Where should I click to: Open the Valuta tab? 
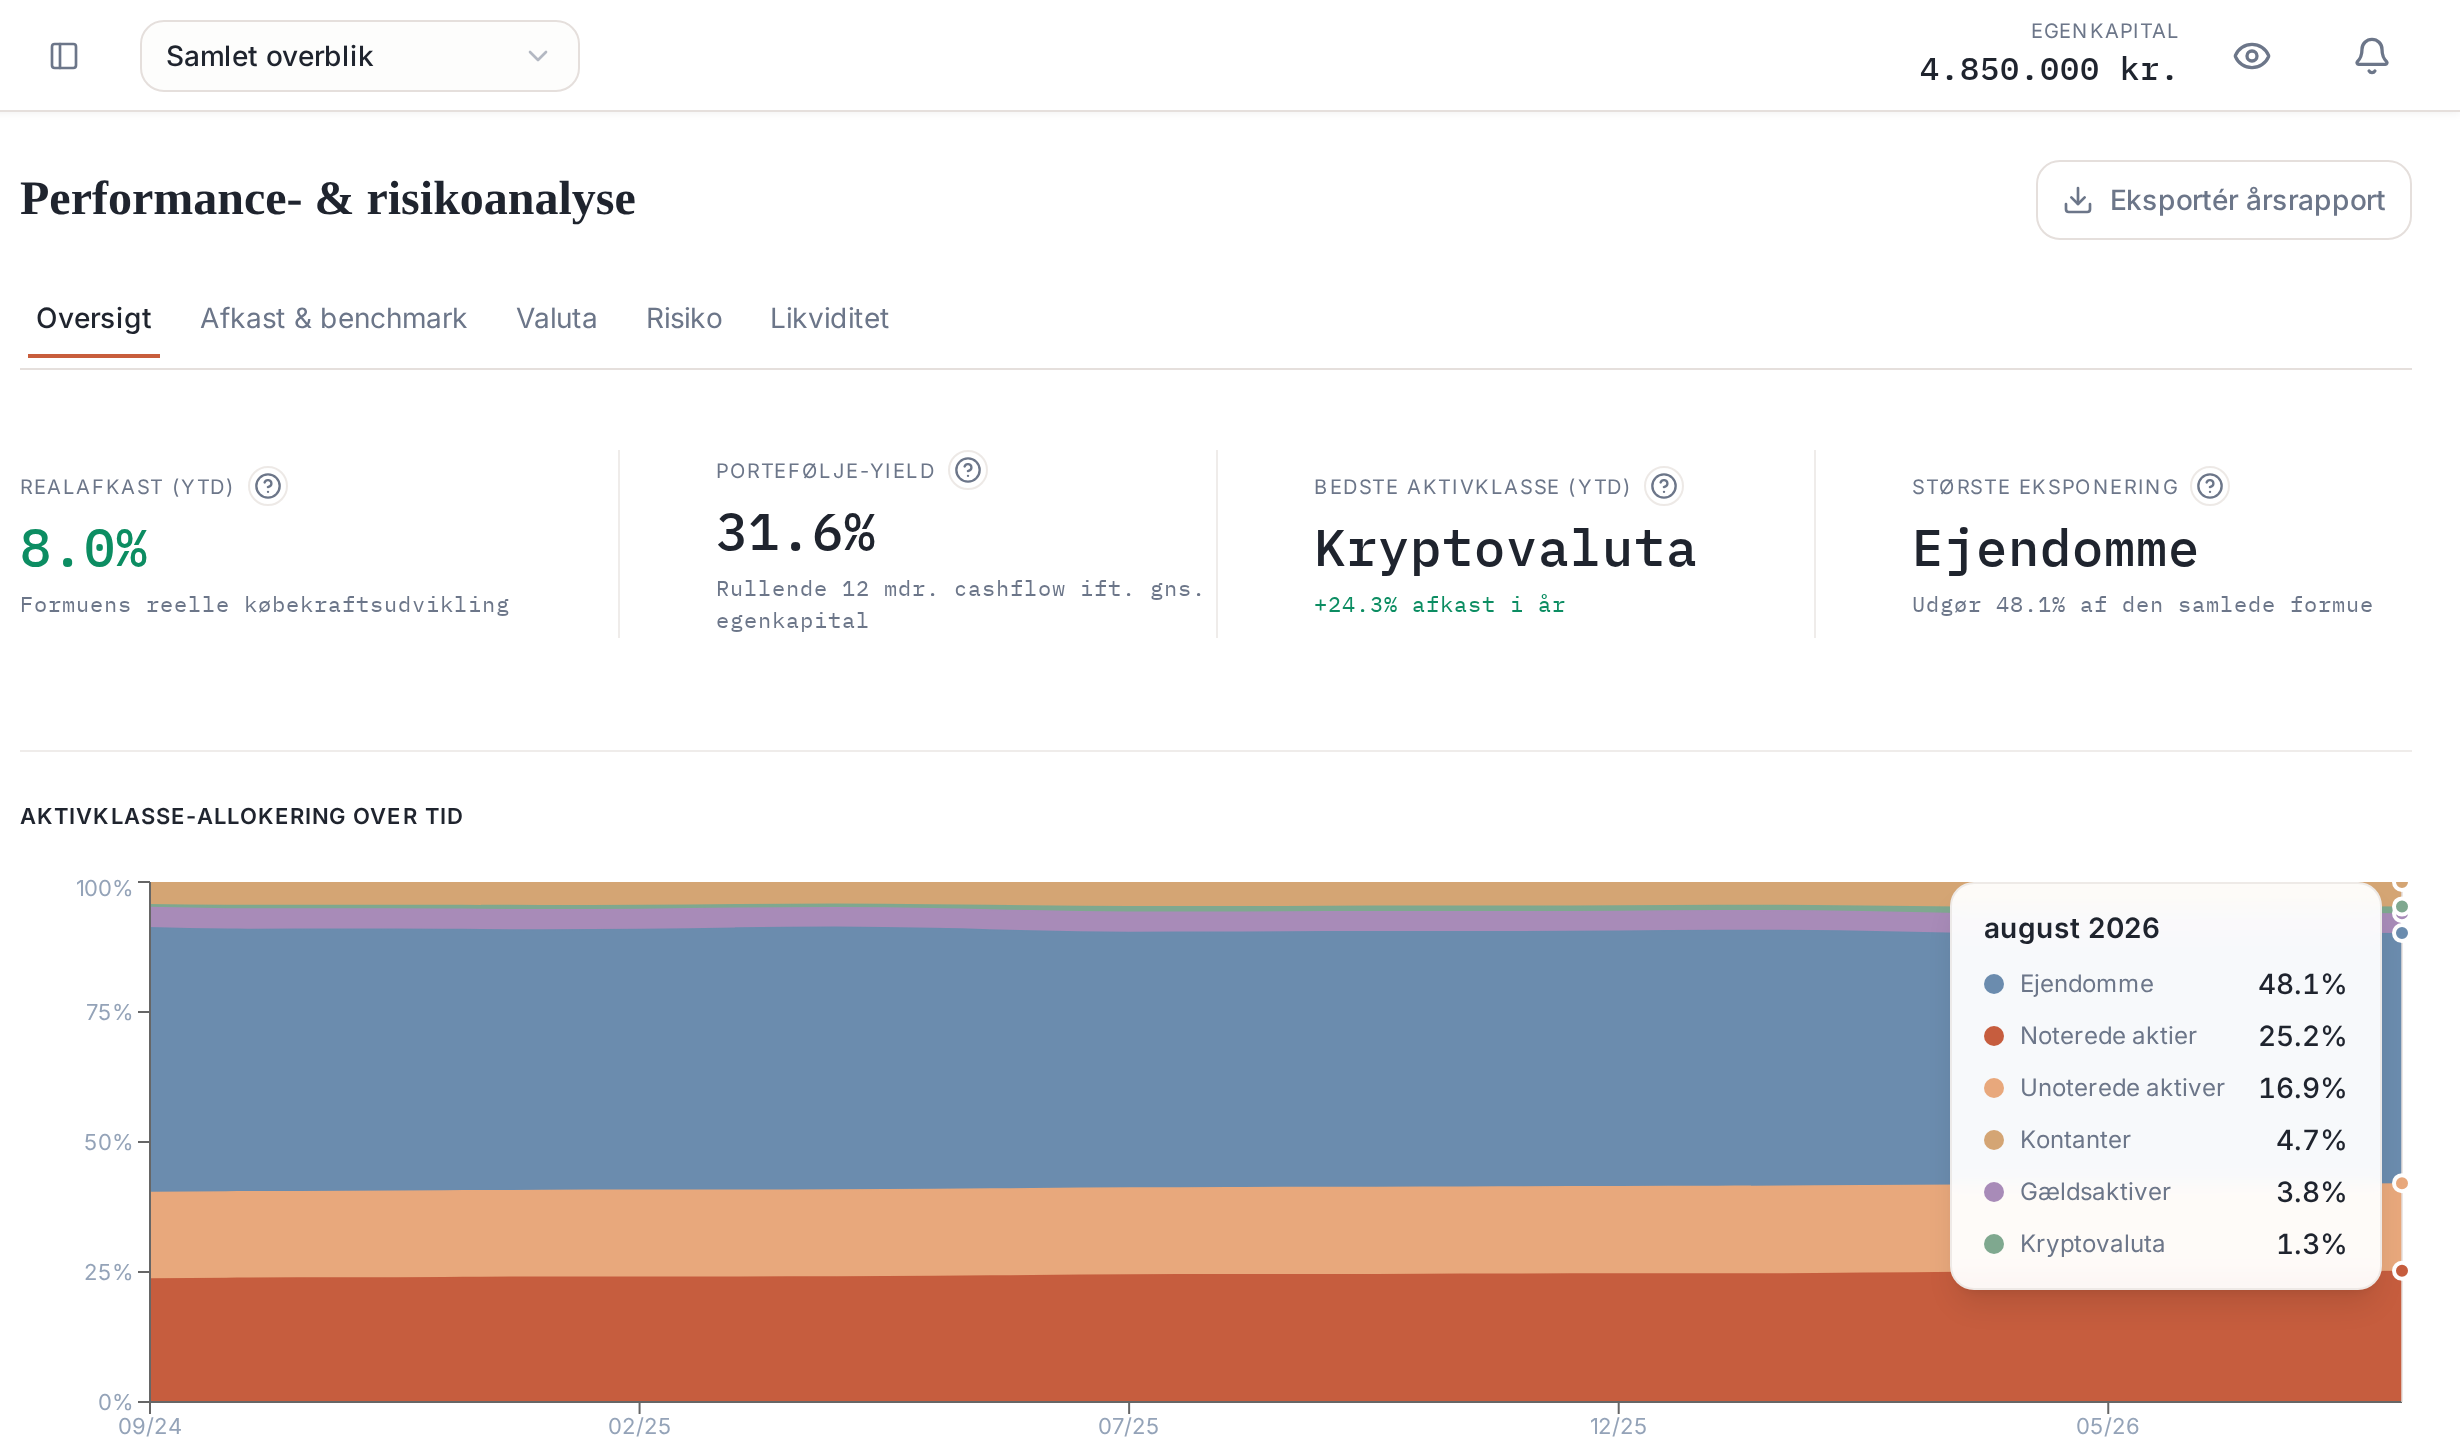556,318
